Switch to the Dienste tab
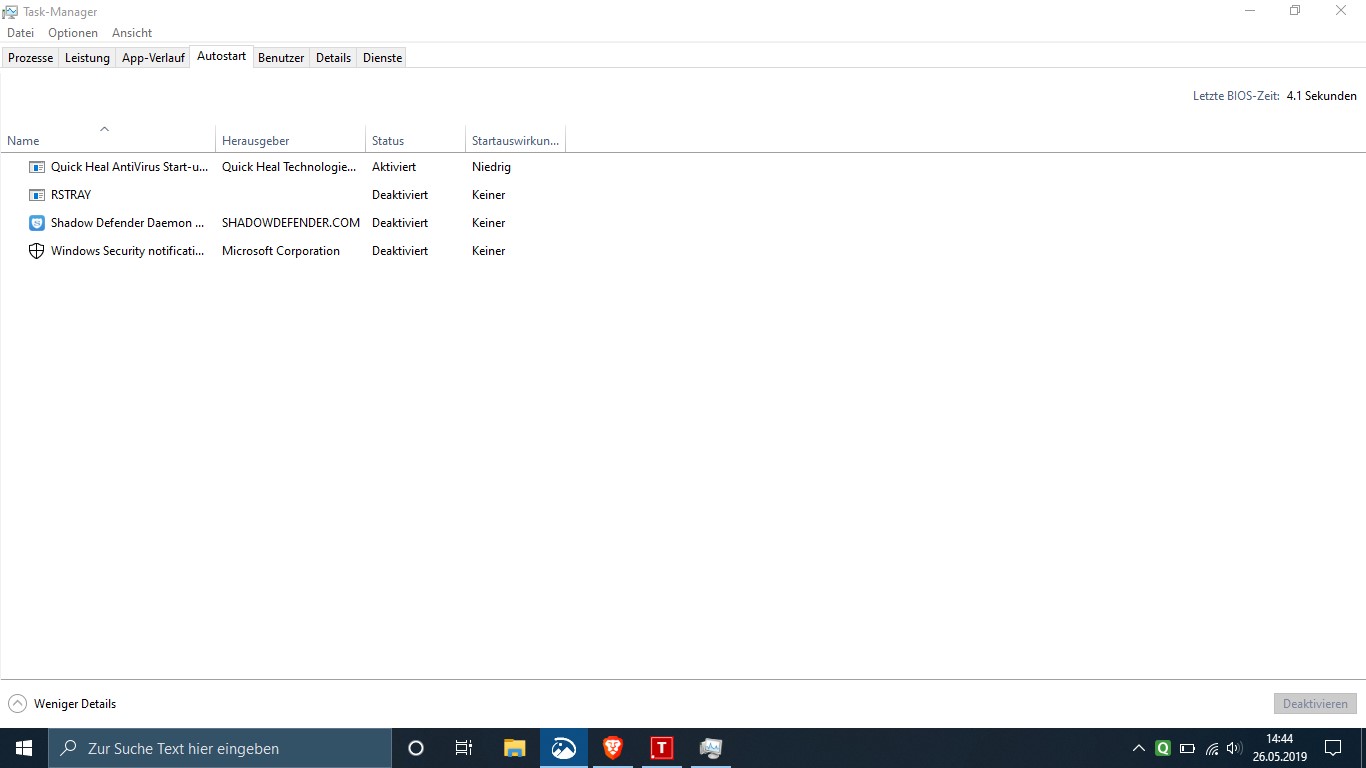 tap(382, 58)
